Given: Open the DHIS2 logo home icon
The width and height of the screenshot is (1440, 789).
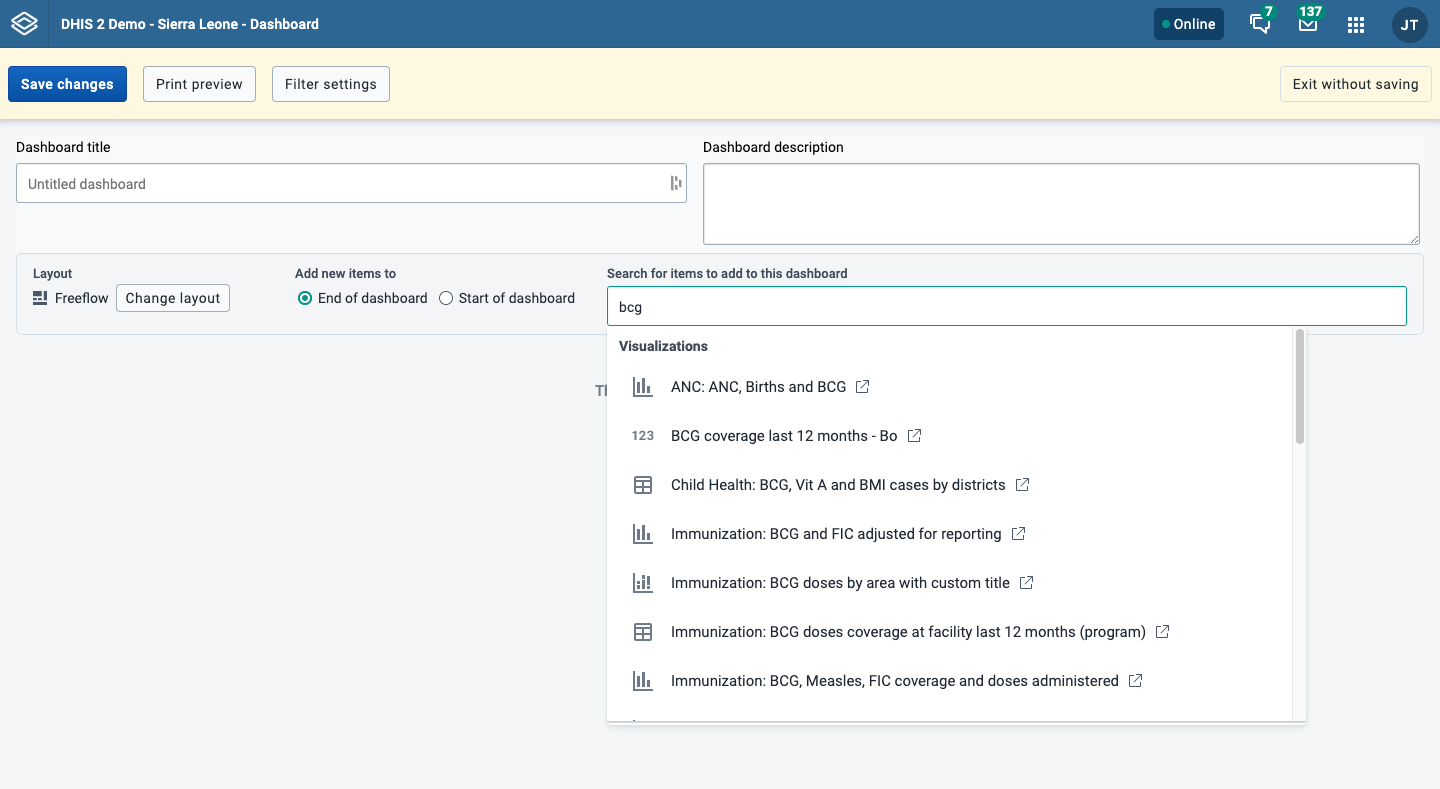Looking at the screenshot, I should tap(24, 24).
